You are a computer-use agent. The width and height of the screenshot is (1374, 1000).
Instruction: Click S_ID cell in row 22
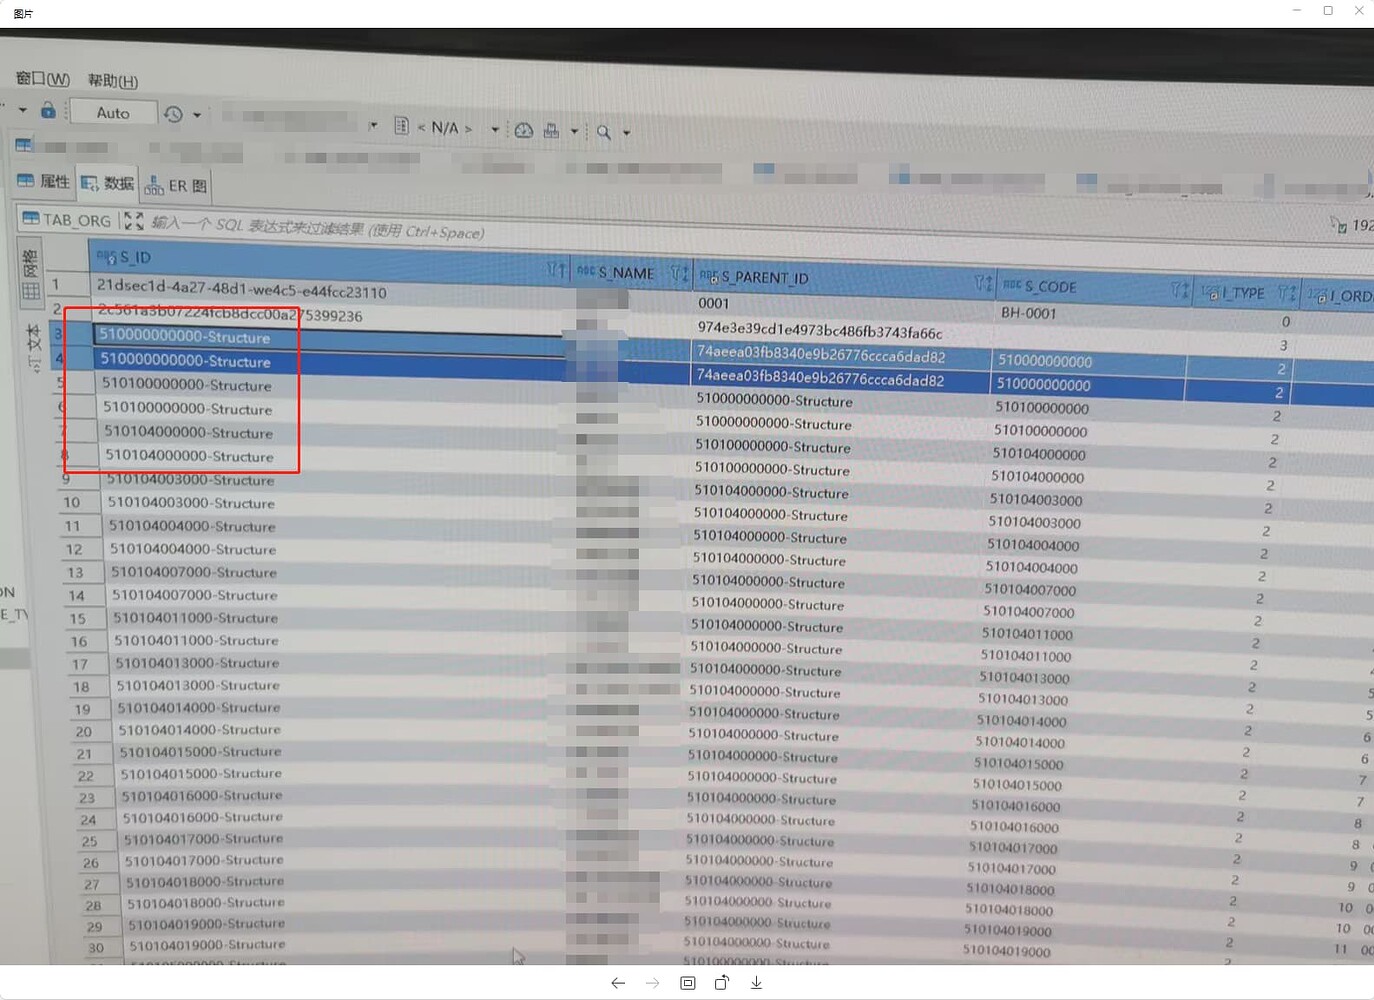(201, 774)
